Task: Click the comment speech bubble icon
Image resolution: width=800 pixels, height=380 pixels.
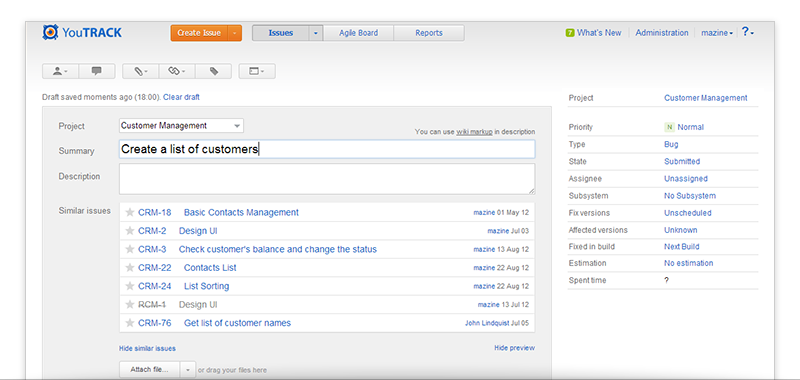Action: [x=96, y=71]
